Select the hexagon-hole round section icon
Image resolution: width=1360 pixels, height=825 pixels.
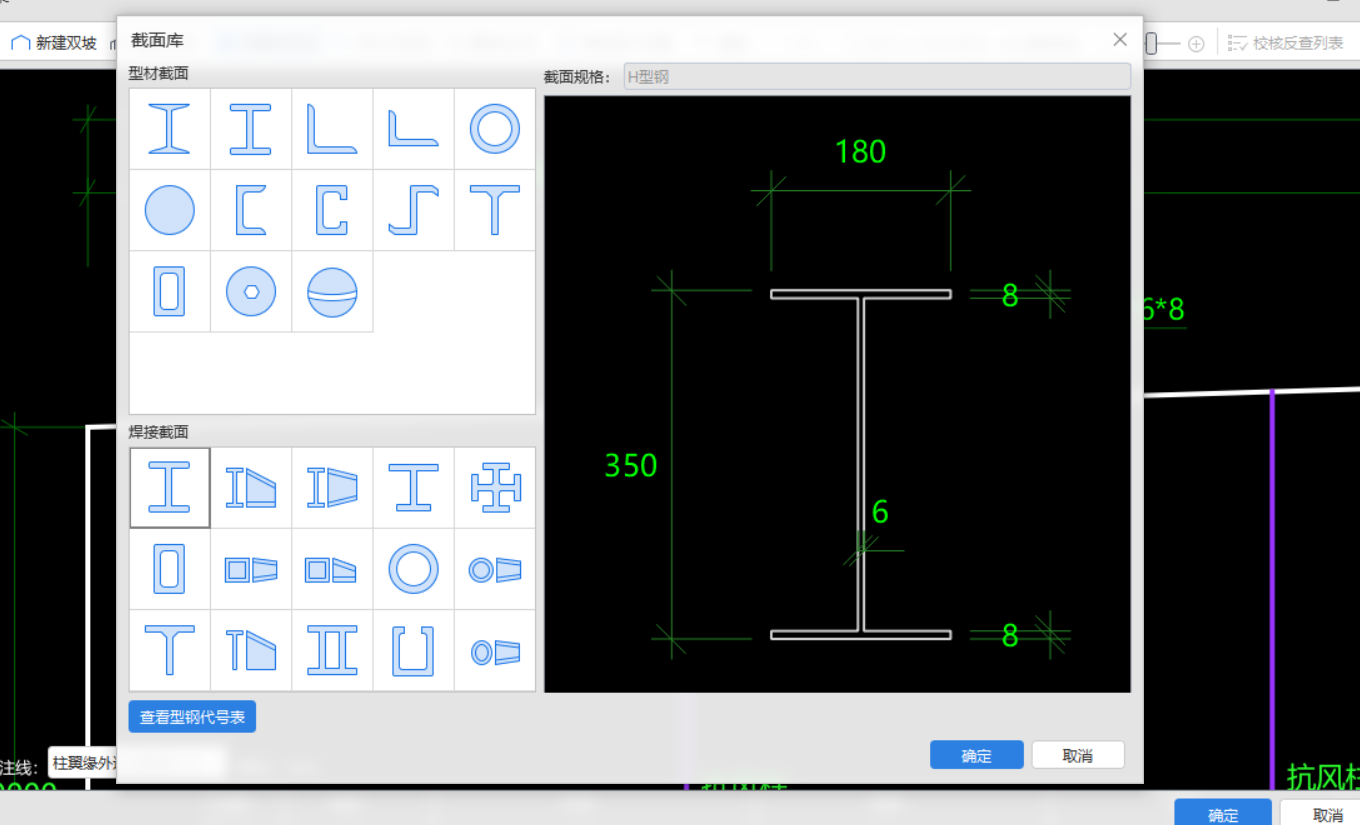251,292
